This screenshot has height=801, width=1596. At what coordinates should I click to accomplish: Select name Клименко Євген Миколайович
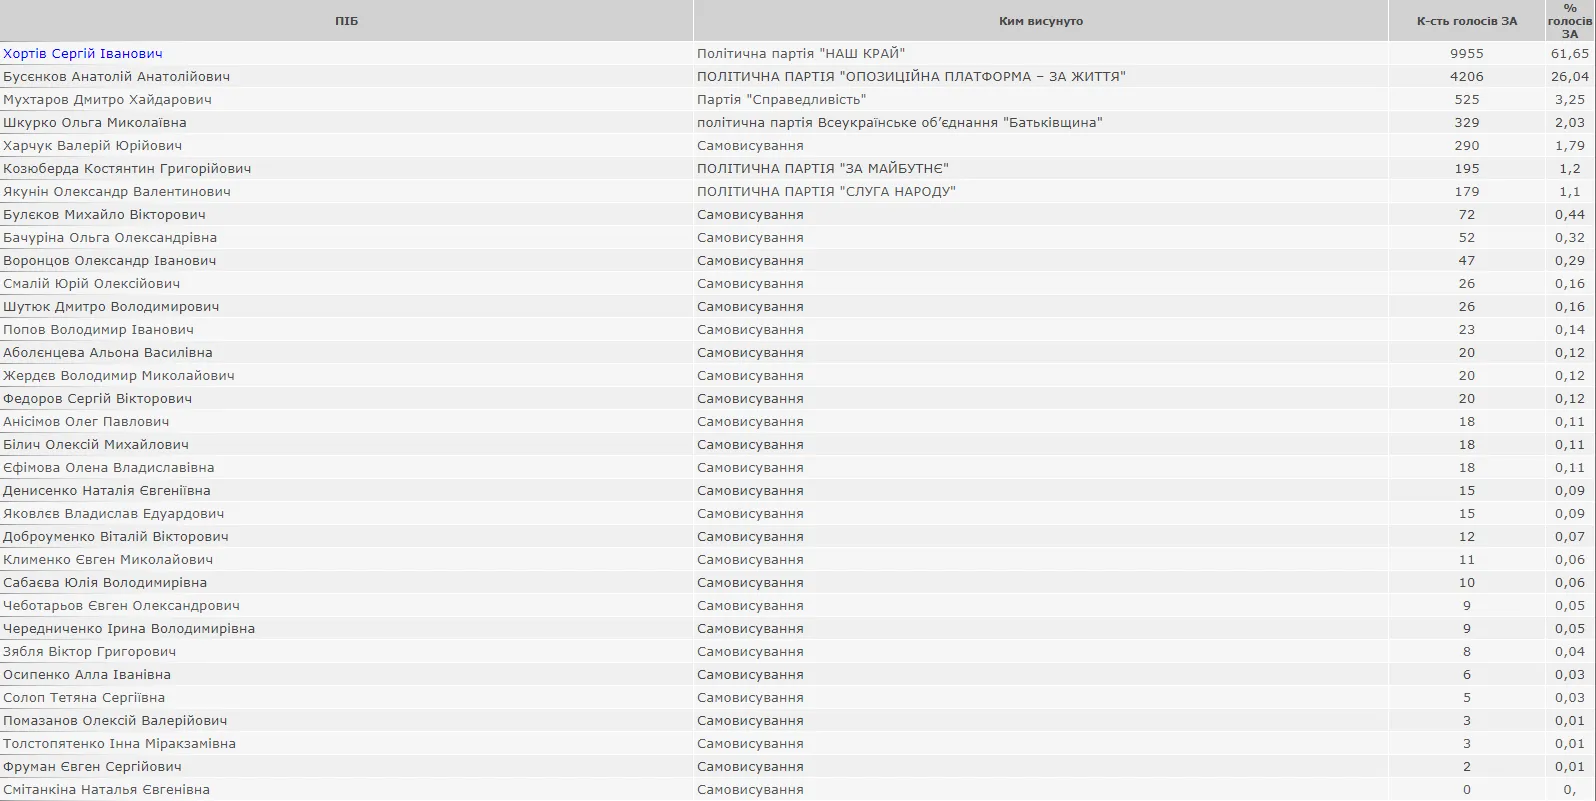[108, 560]
